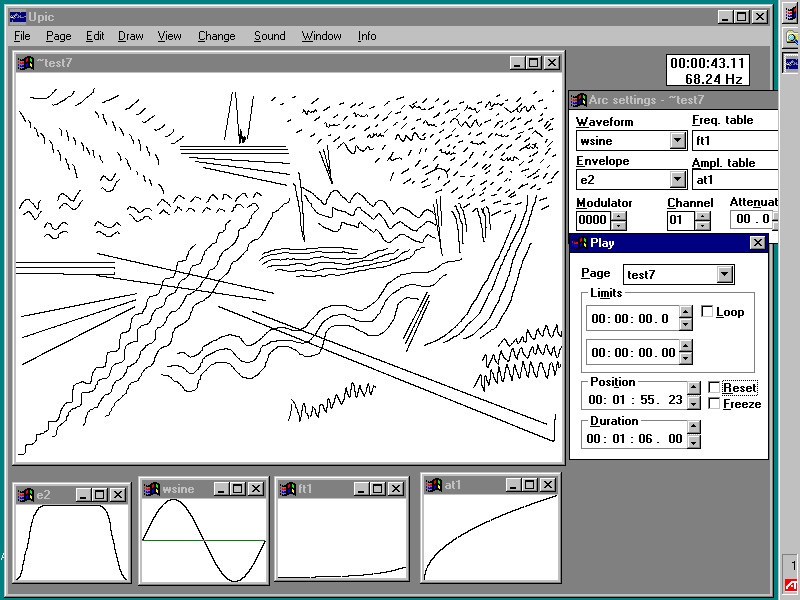Click the Channel field showing 01

[681, 220]
